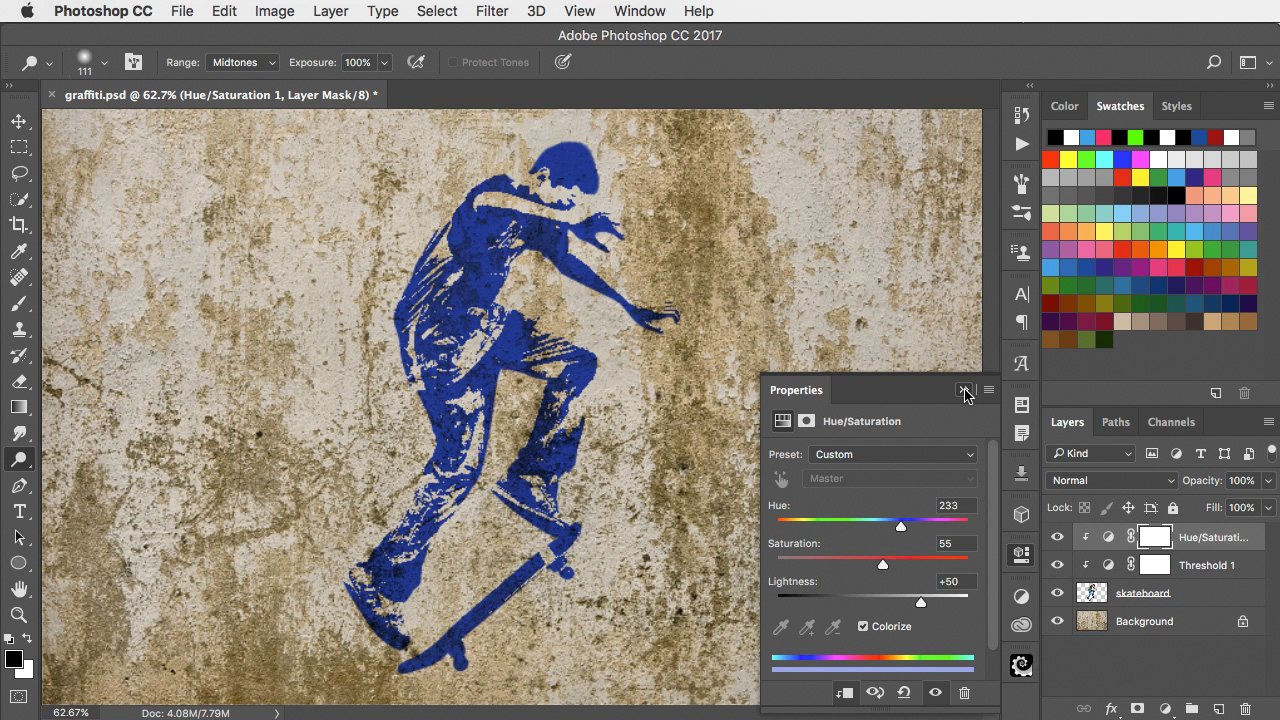Image resolution: width=1280 pixels, height=720 pixels.
Task: Delete the adjustment layer using Properties panel trash button
Action: [964, 692]
